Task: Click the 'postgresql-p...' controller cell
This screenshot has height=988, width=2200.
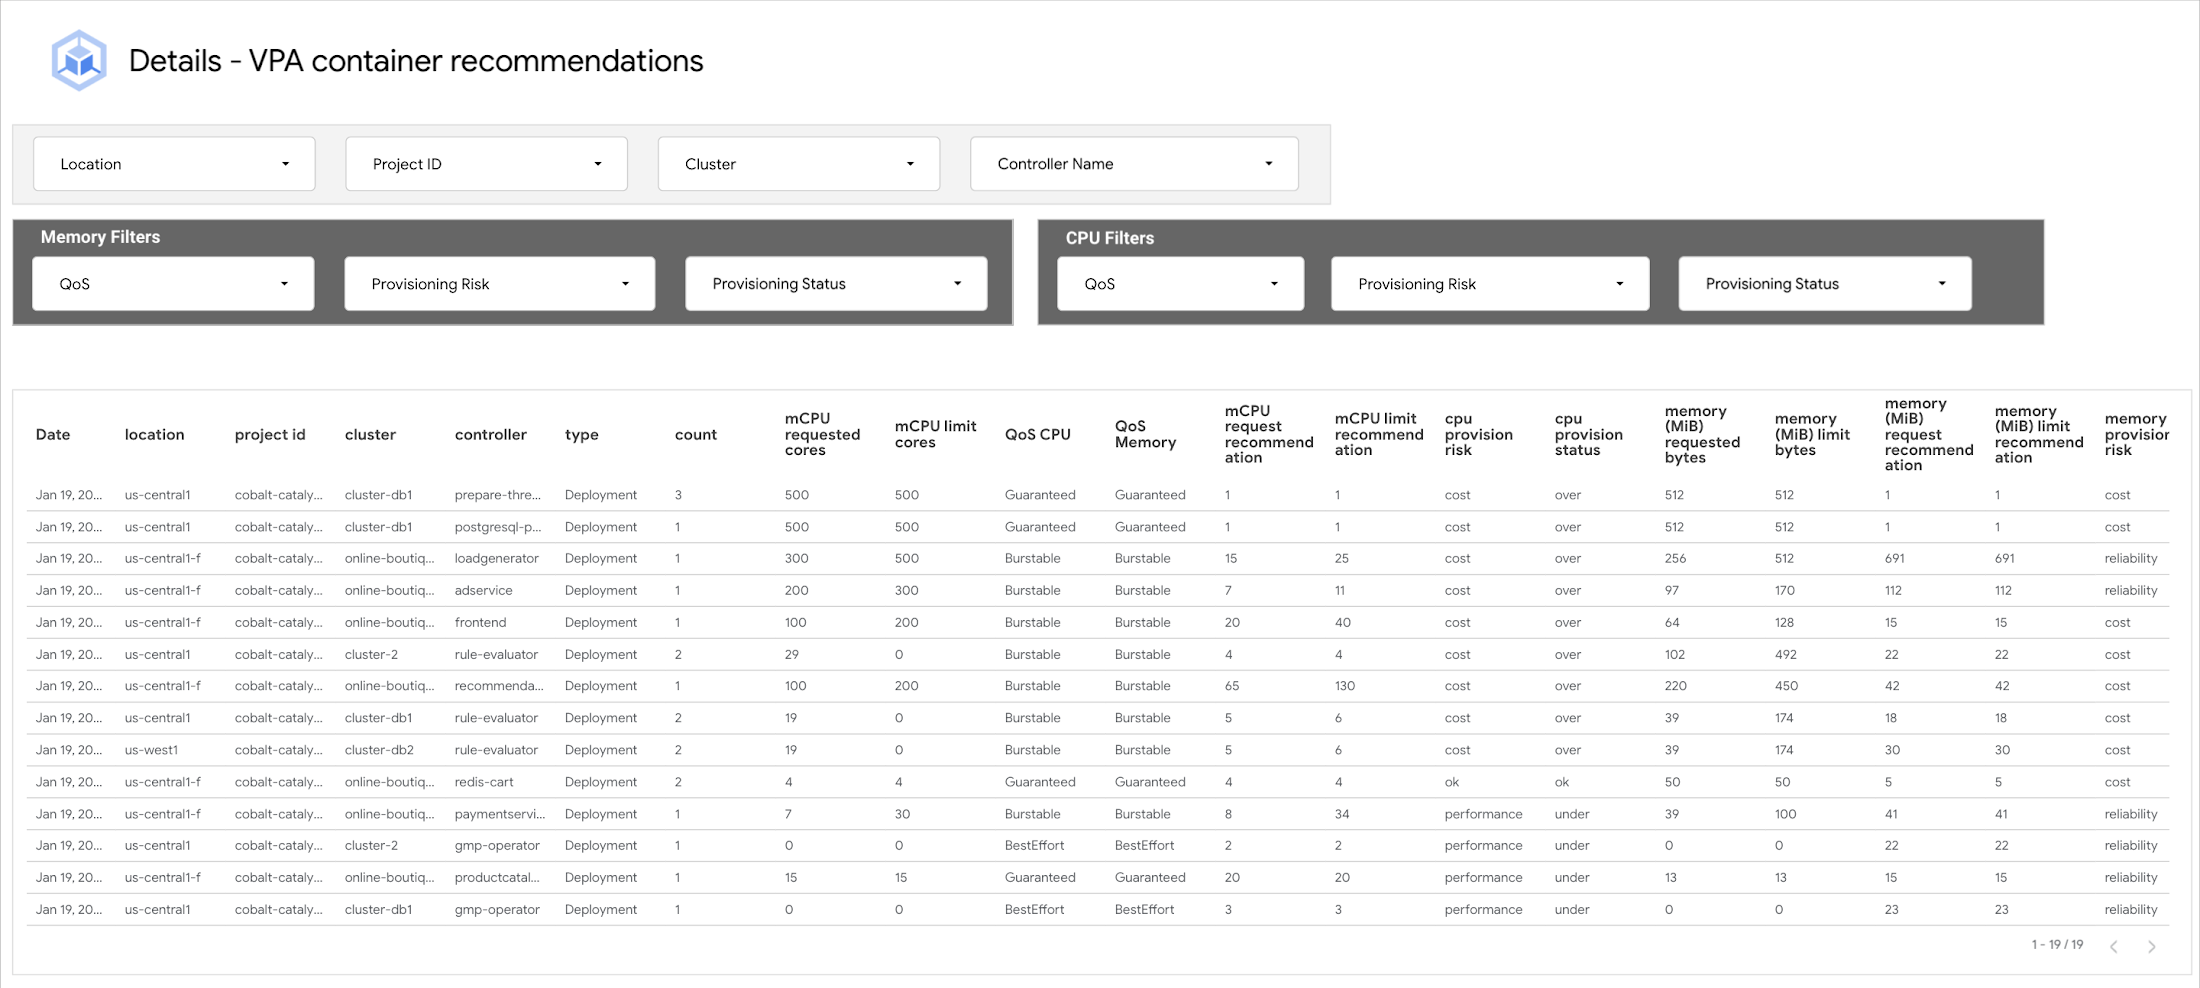Action: point(497,527)
